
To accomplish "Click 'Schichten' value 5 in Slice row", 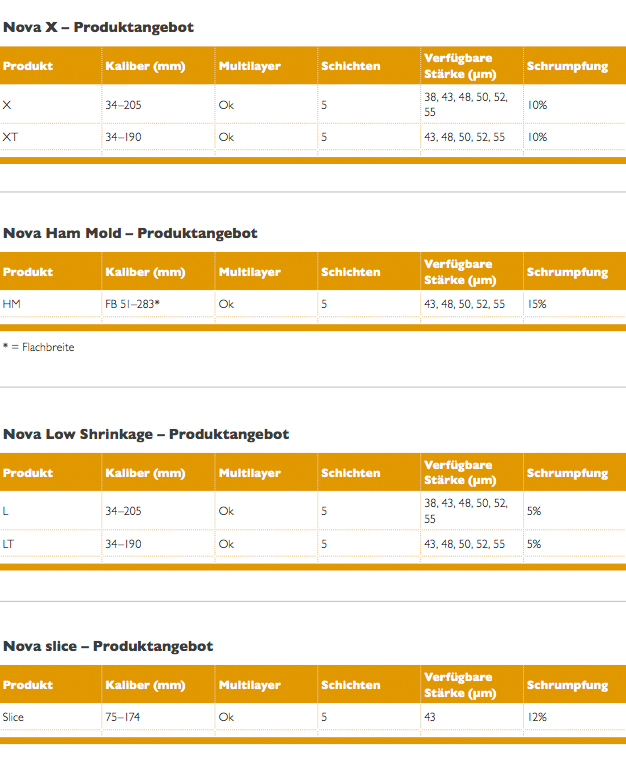I will pyautogui.click(x=324, y=717).
